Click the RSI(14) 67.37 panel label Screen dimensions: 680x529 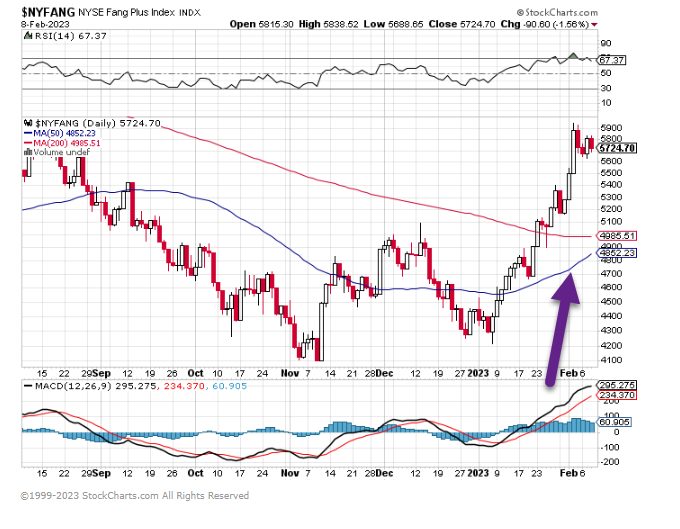pyautogui.click(x=71, y=36)
